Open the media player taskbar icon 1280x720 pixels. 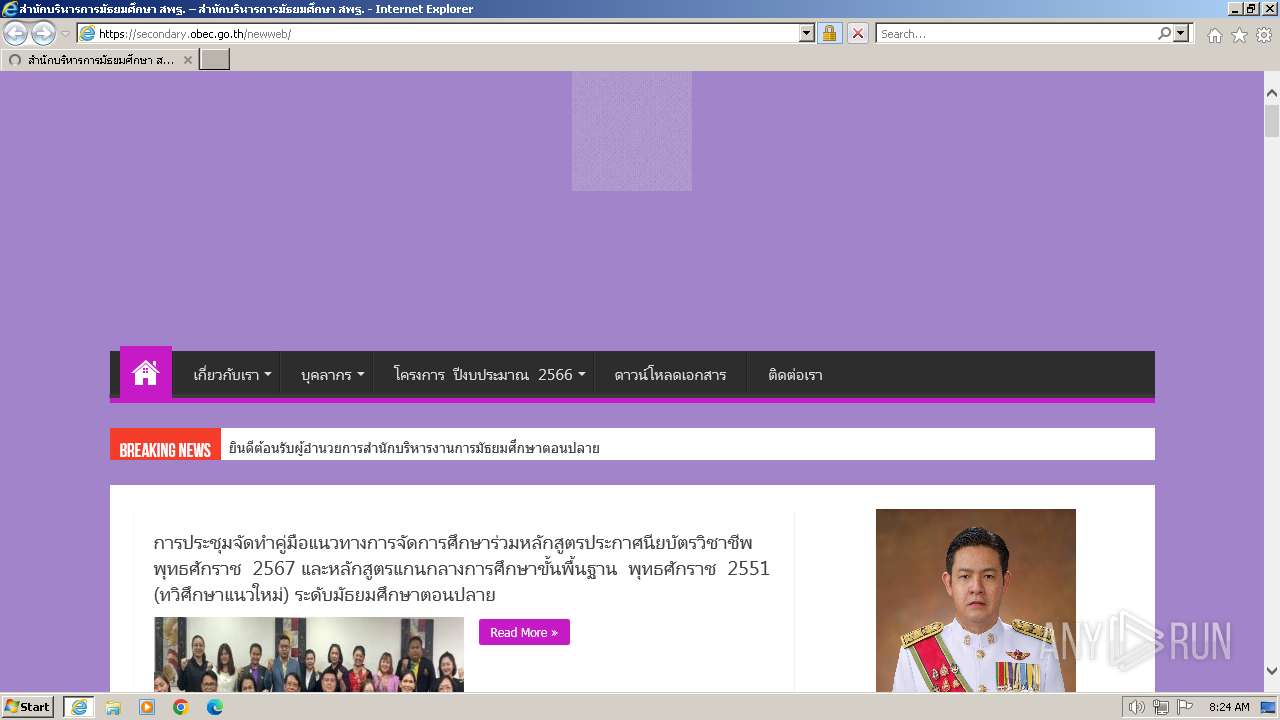[x=147, y=707]
